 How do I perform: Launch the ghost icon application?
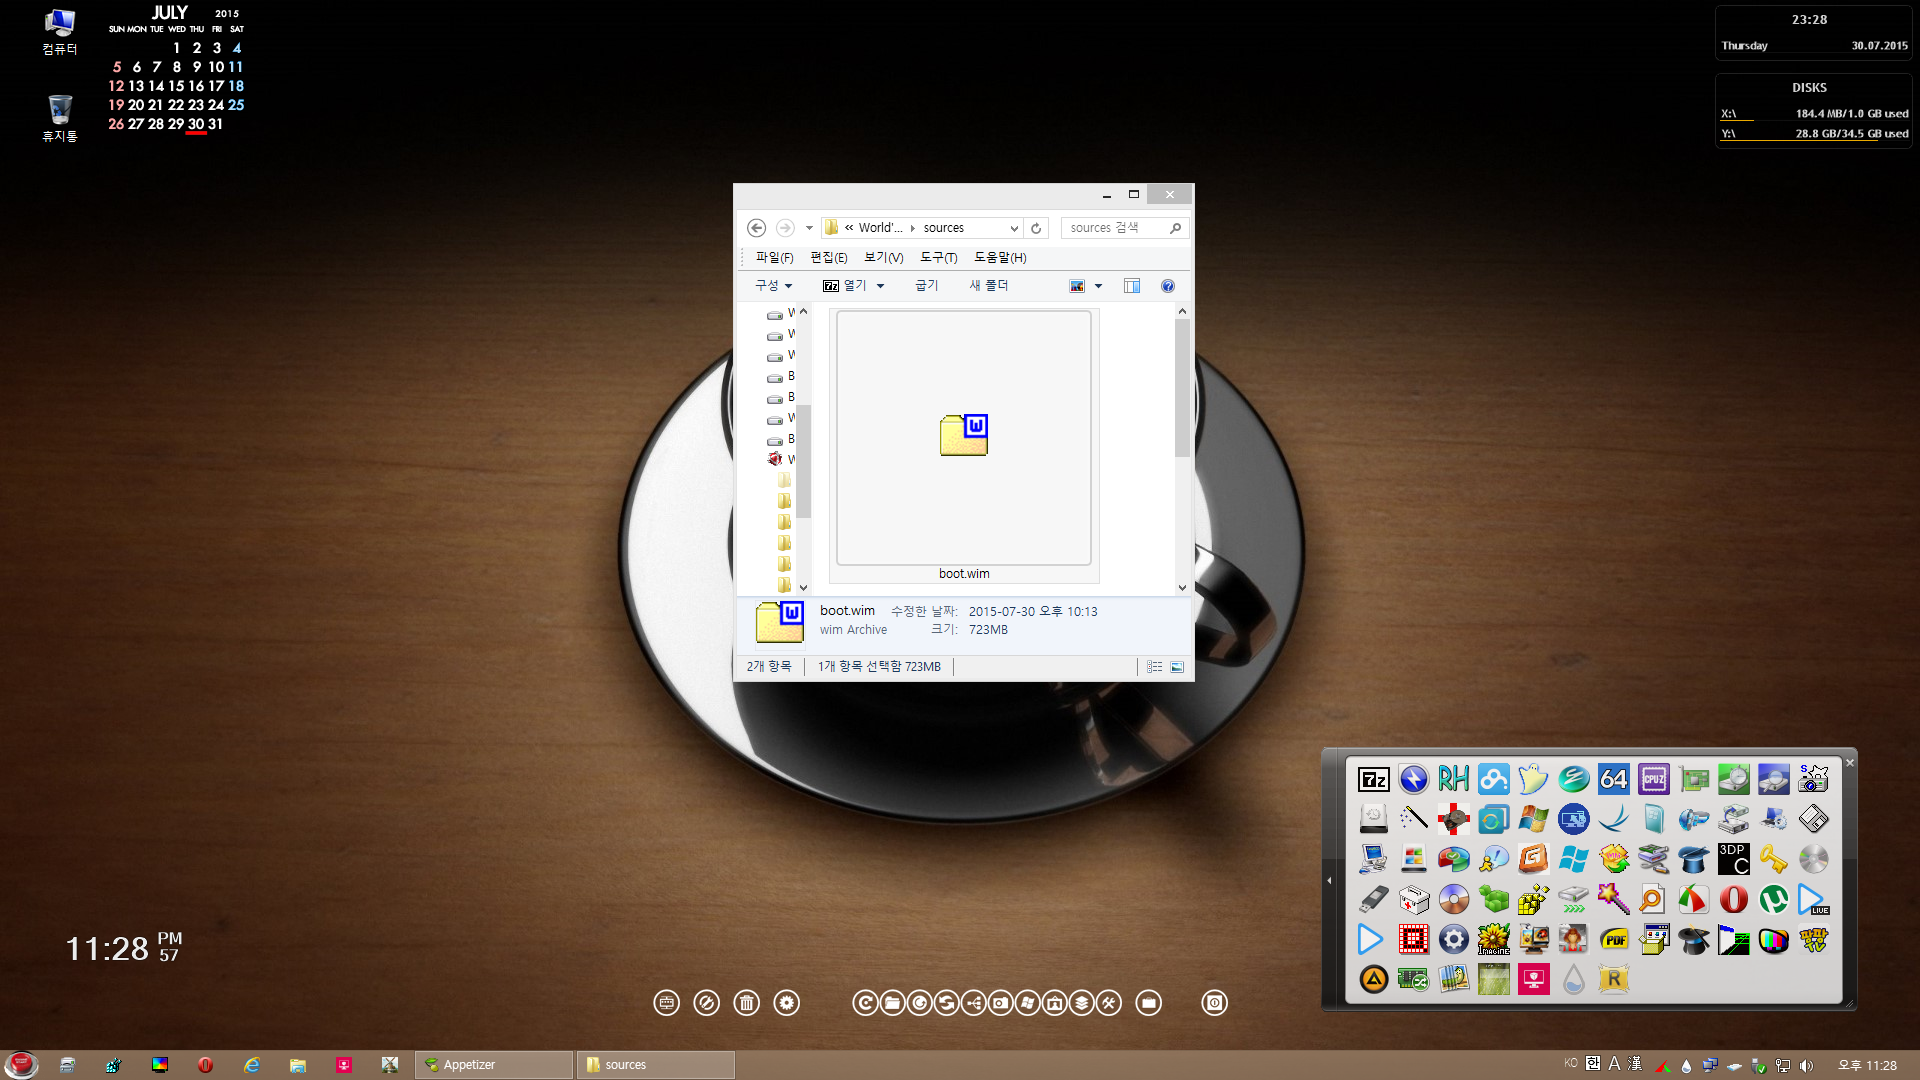click(1533, 779)
